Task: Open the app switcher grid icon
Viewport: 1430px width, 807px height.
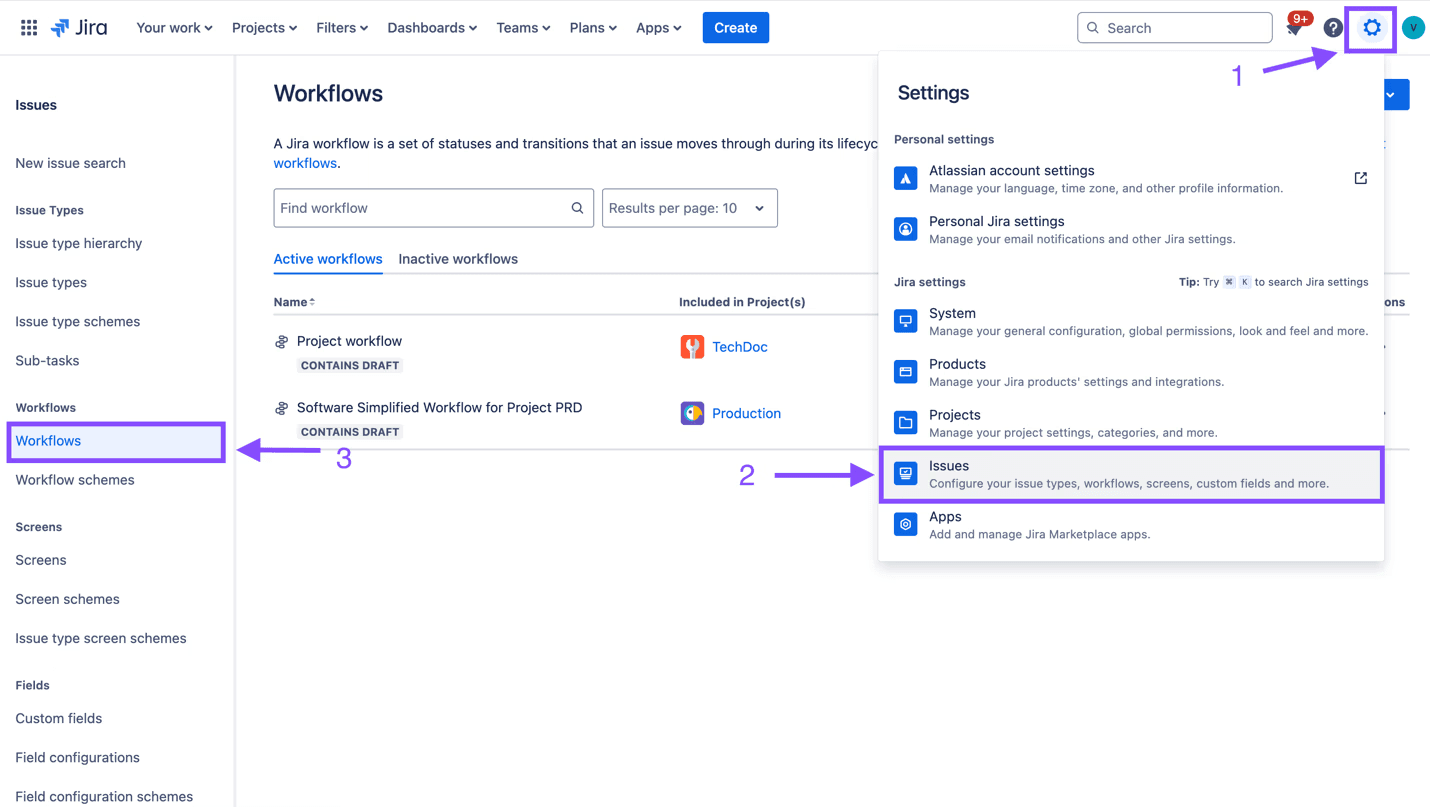Action: (28, 27)
